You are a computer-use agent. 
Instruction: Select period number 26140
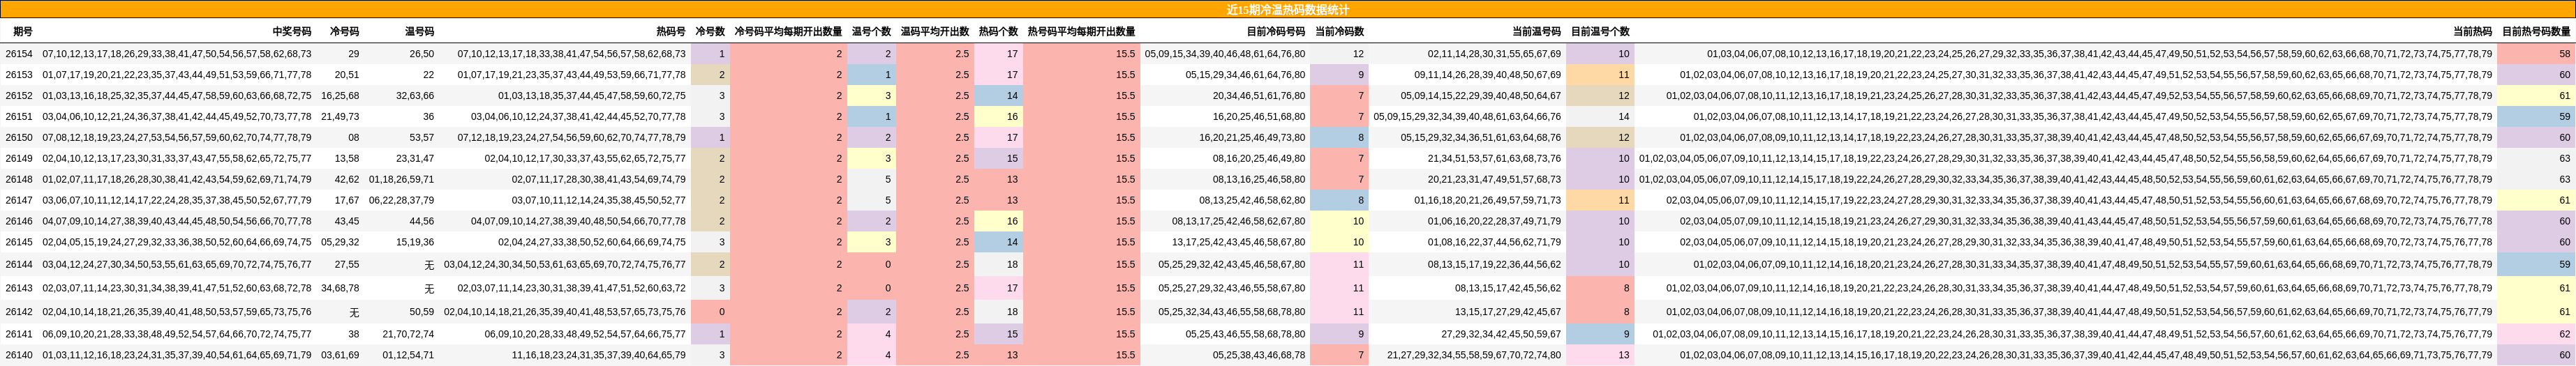coord(19,355)
